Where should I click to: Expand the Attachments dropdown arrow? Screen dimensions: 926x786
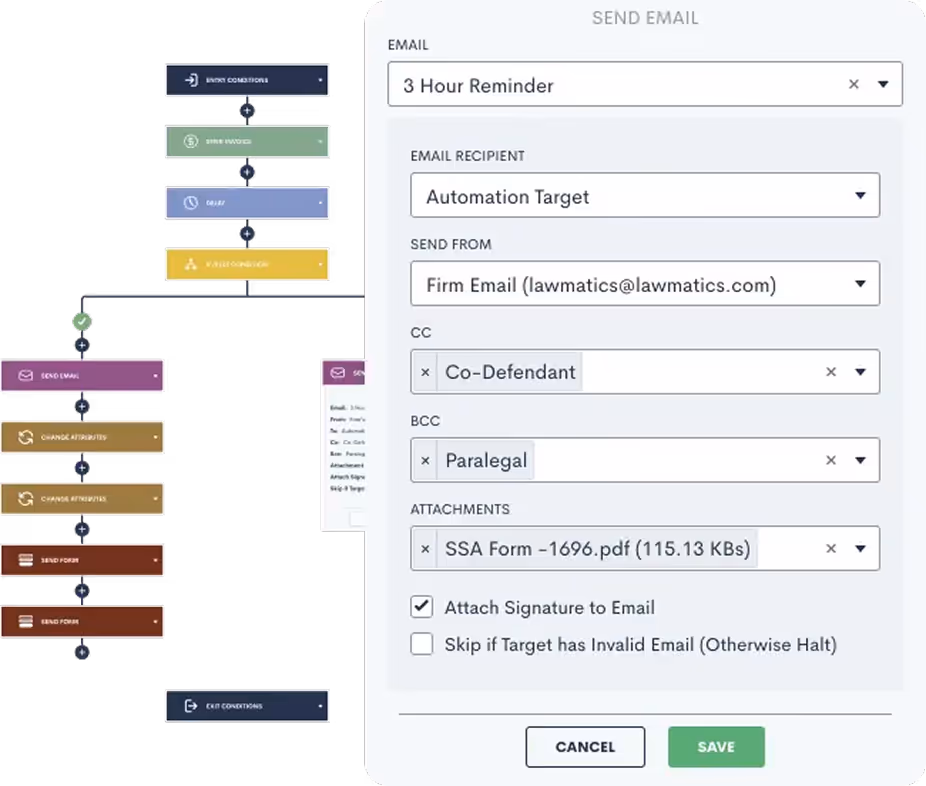(860, 549)
